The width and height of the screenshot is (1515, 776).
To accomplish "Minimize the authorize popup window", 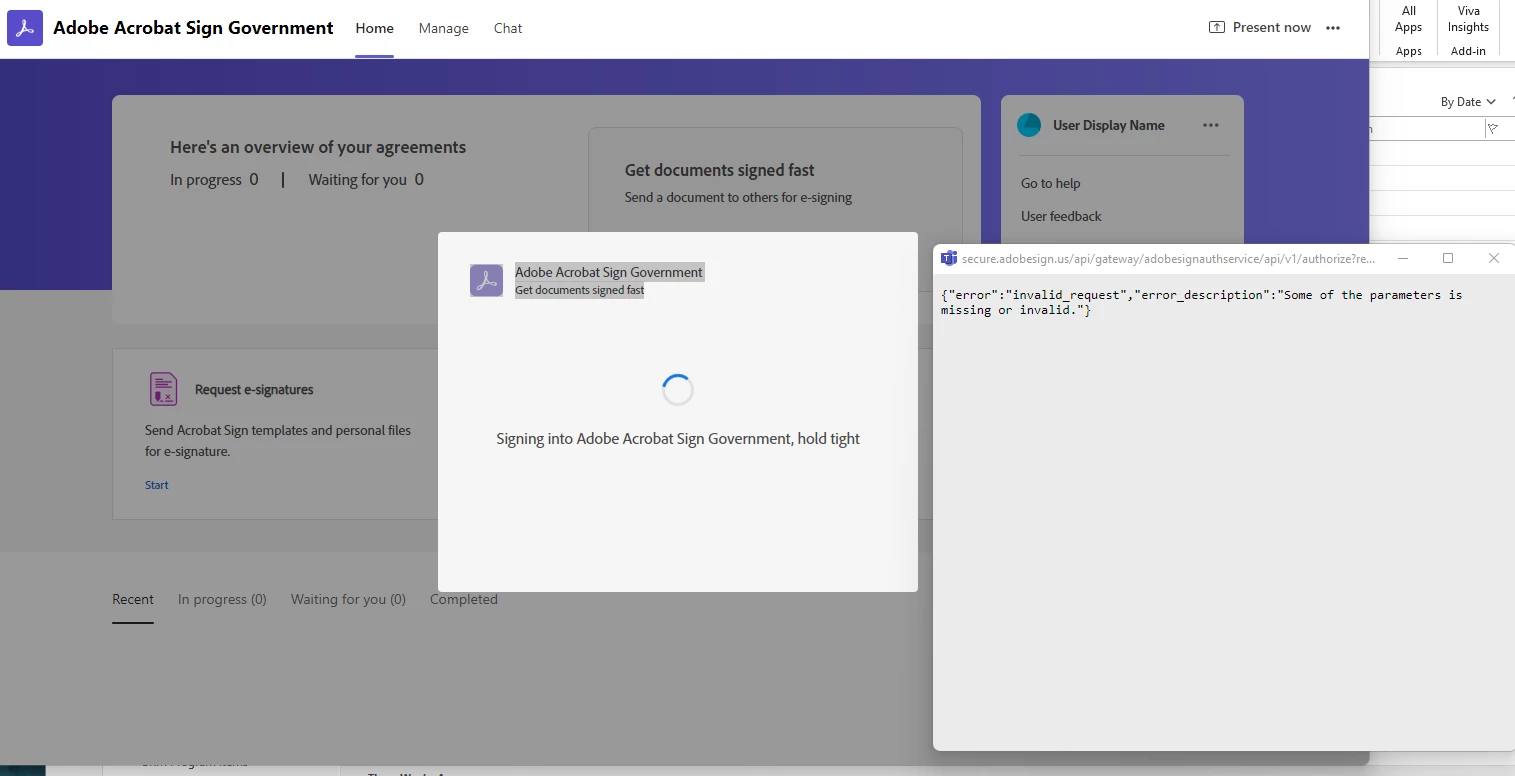I will click(1403, 258).
